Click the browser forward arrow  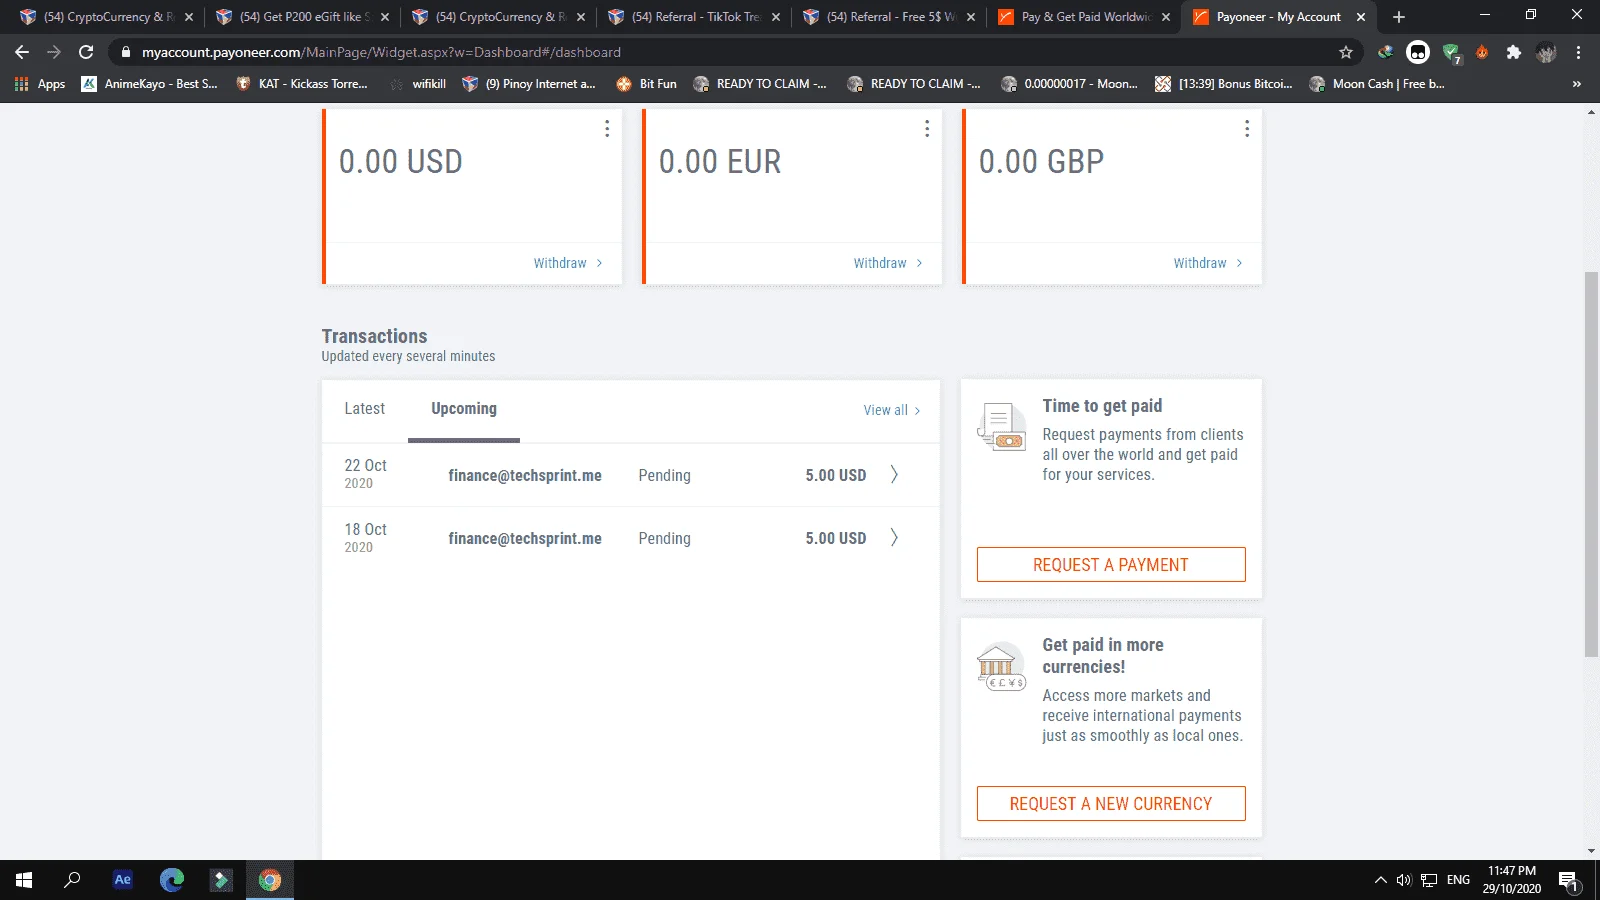(x=54, y=52)
